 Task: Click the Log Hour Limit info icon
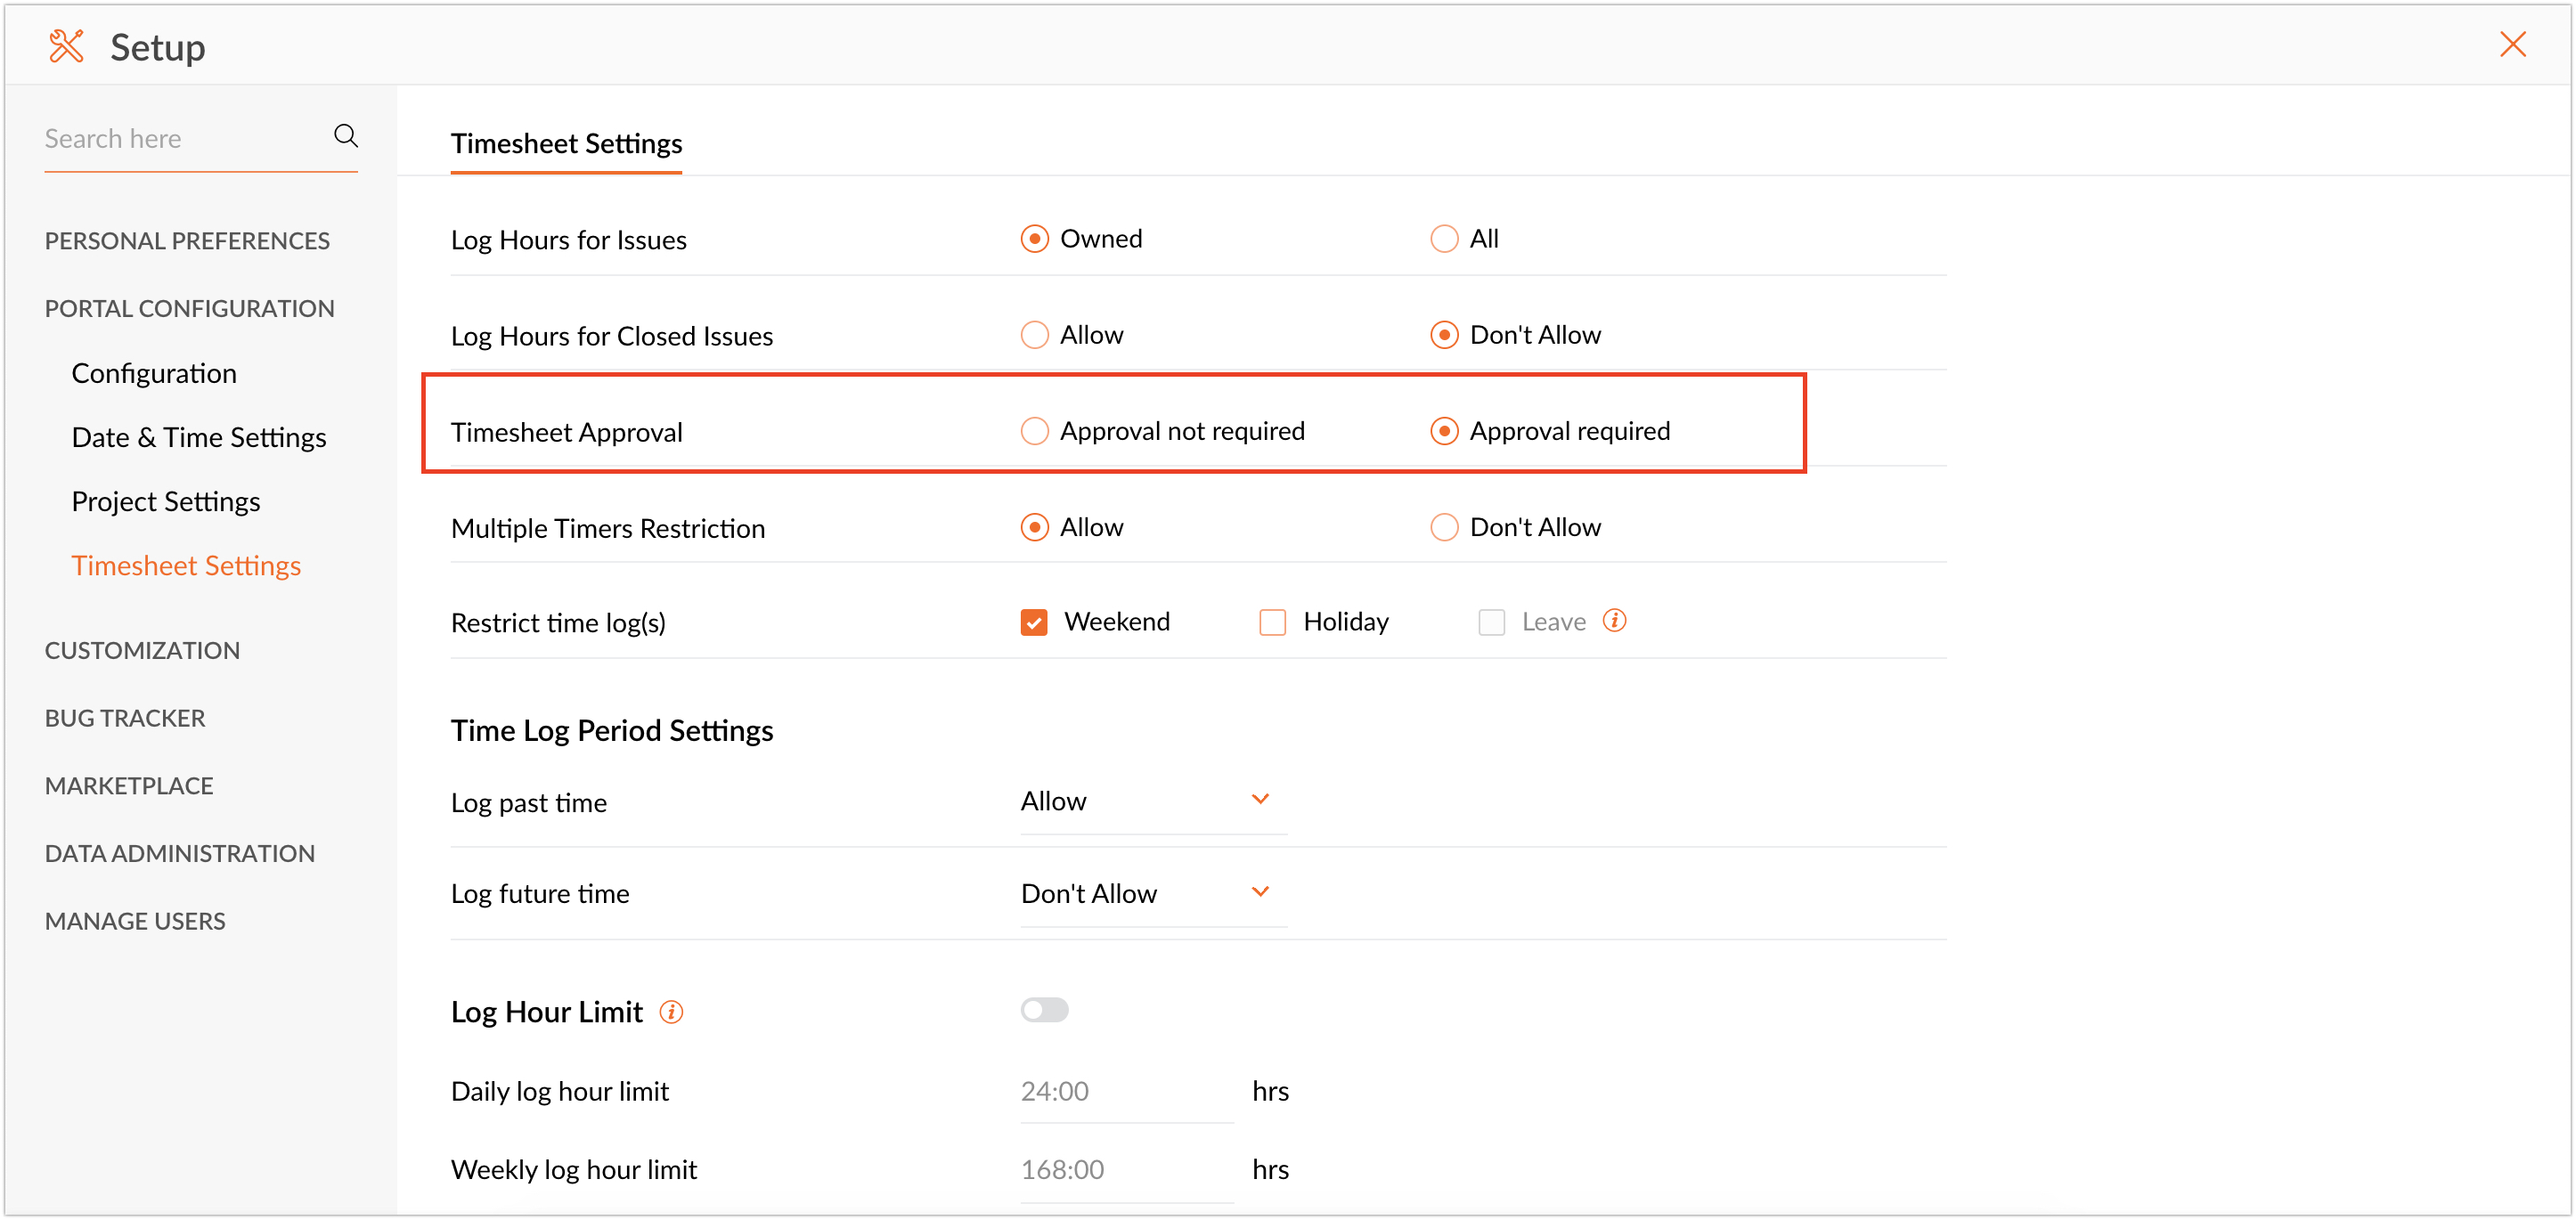click(671, 1012)
